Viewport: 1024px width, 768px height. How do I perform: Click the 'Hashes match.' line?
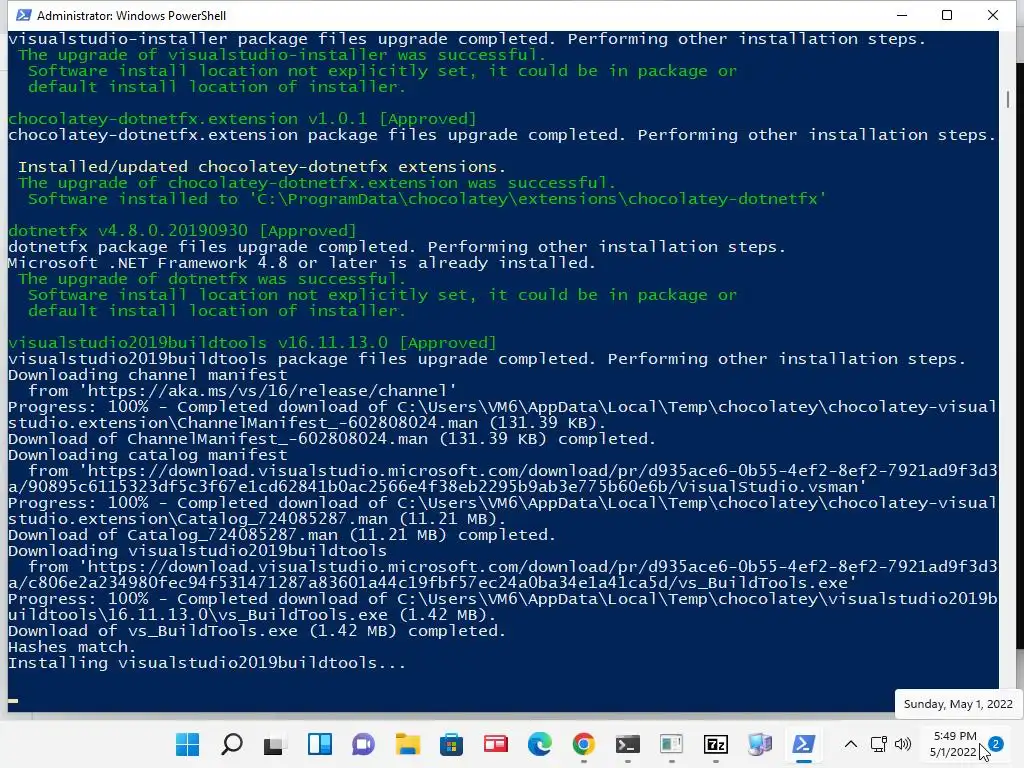pos(72,647)
